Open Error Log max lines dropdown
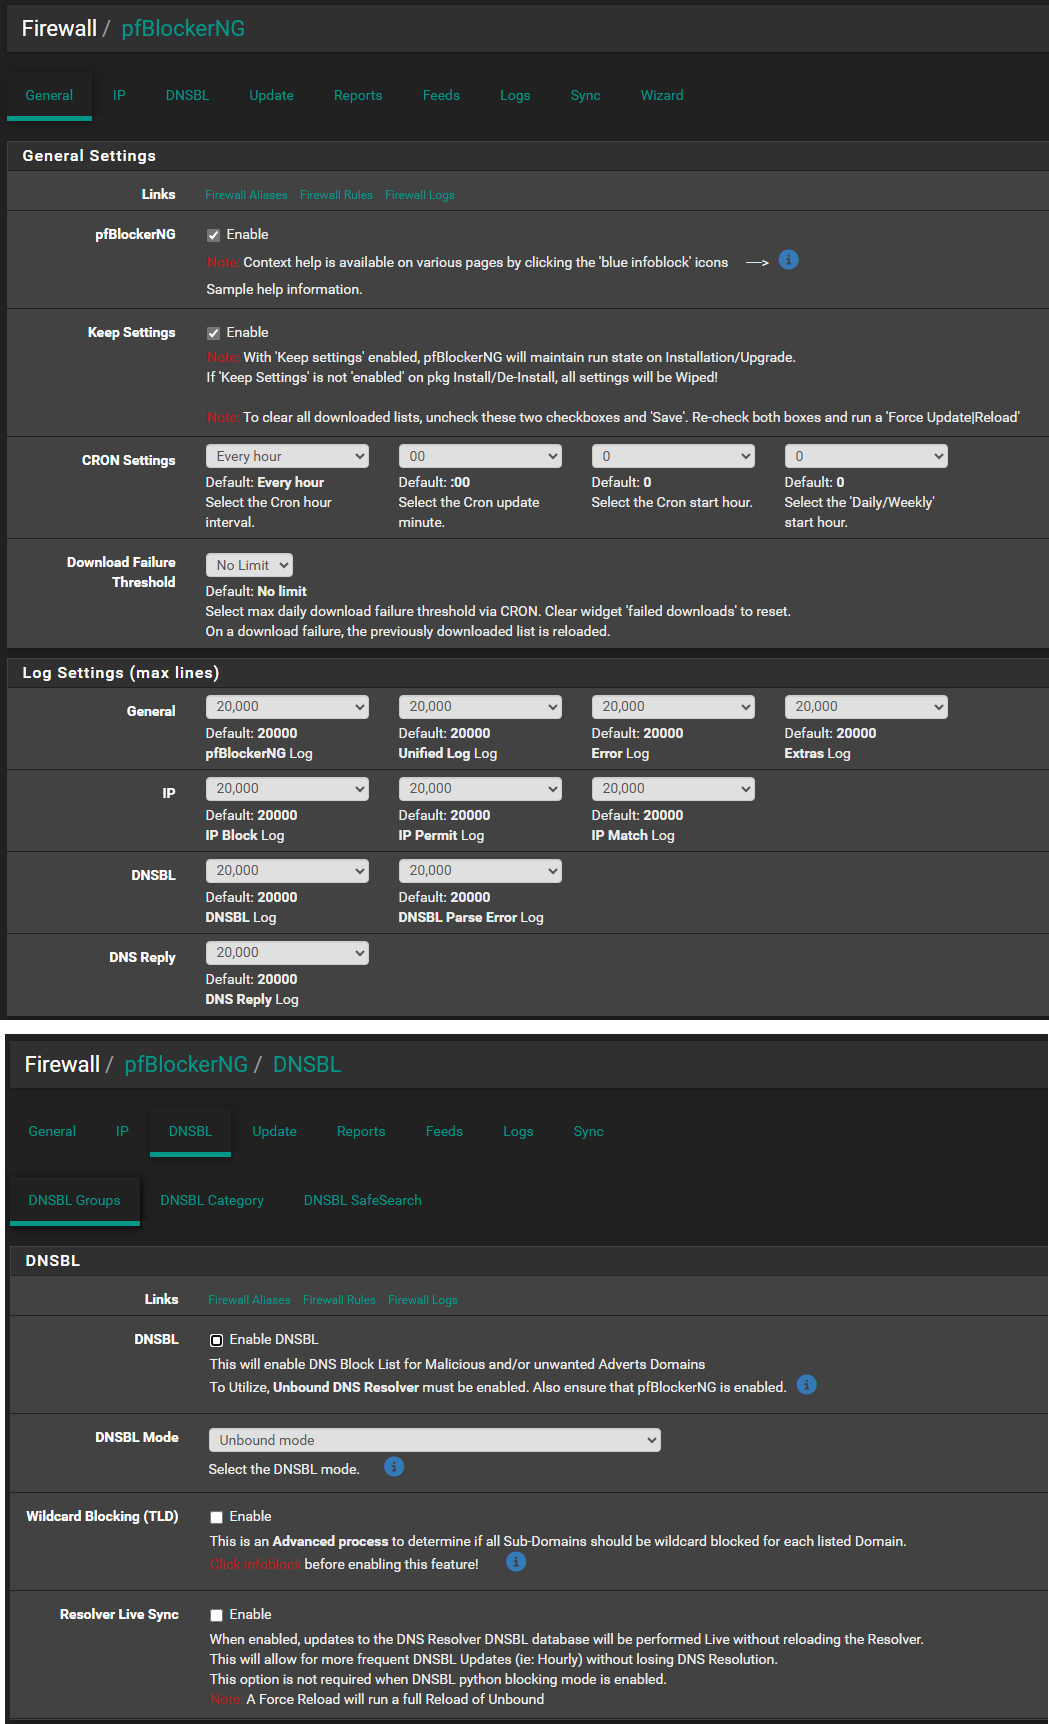Image resolution: width=1049 pixels, height=1724 pixels. [673, 707]
